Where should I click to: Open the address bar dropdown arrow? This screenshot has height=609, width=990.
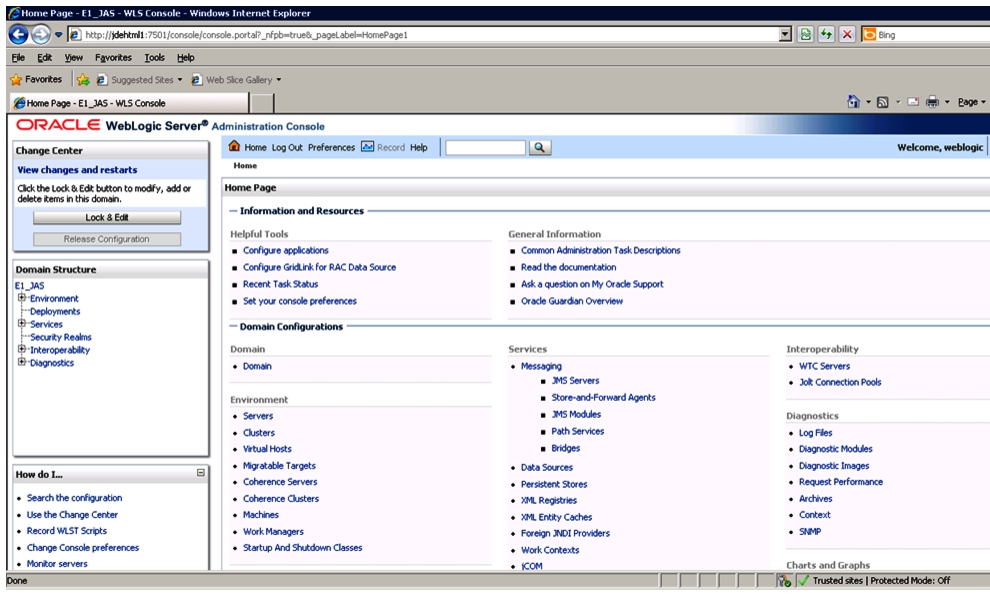tap(785, 35)
